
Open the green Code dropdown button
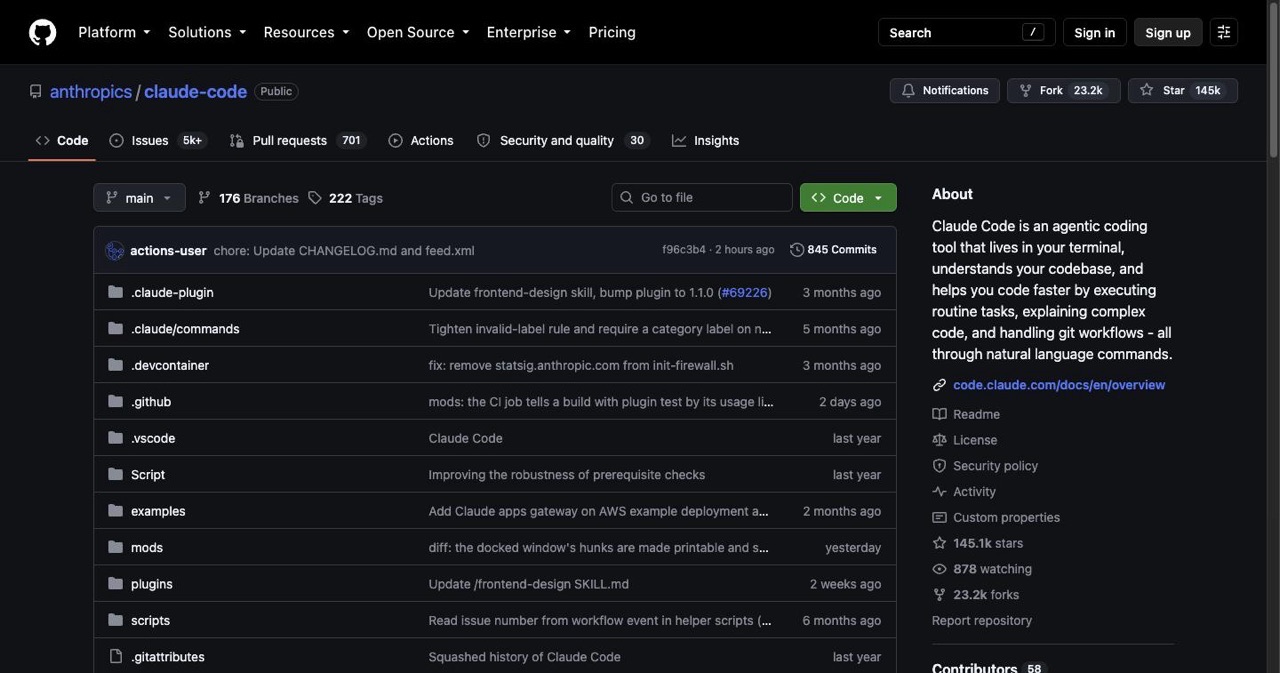848,198
